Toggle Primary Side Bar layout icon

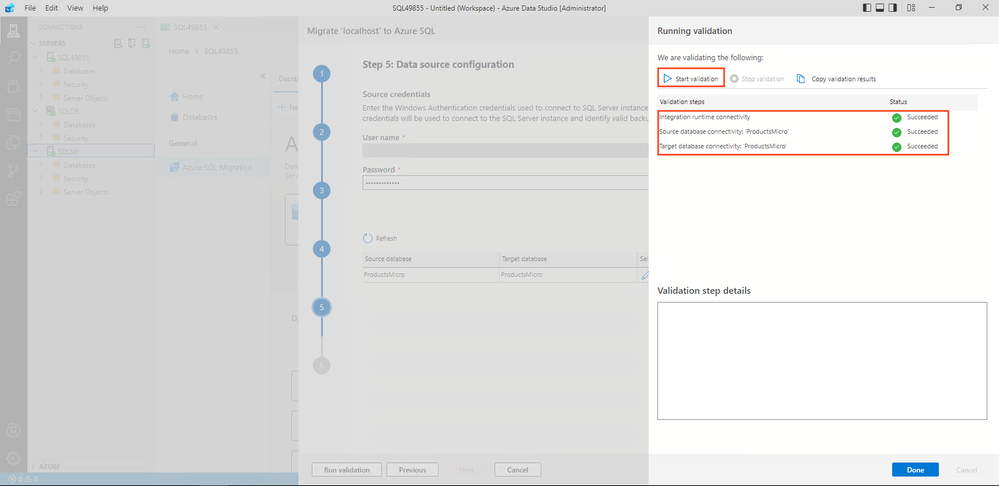866,8
